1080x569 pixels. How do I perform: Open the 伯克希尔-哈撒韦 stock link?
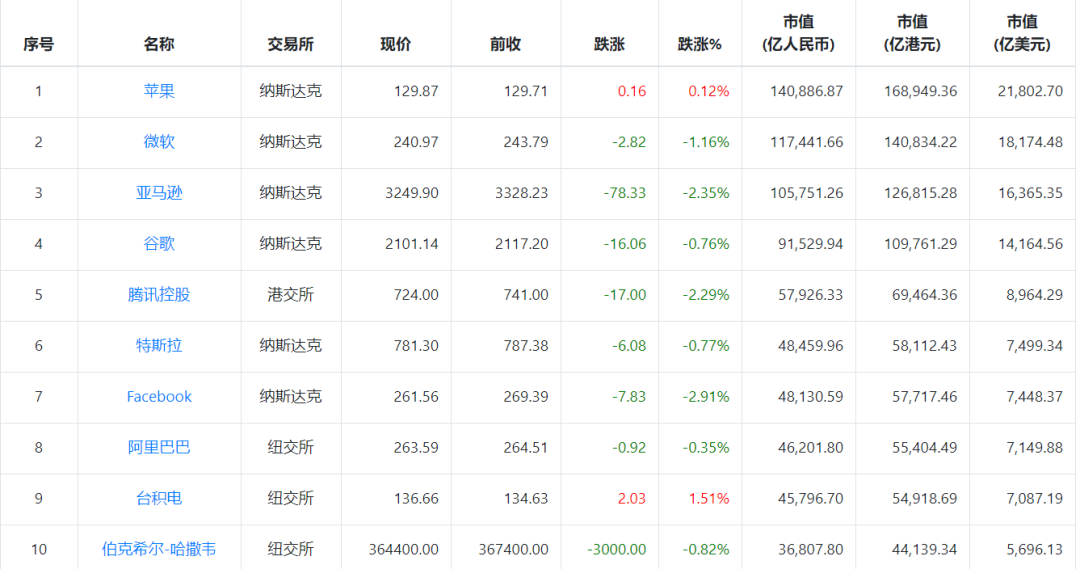[x=159, y=550]
